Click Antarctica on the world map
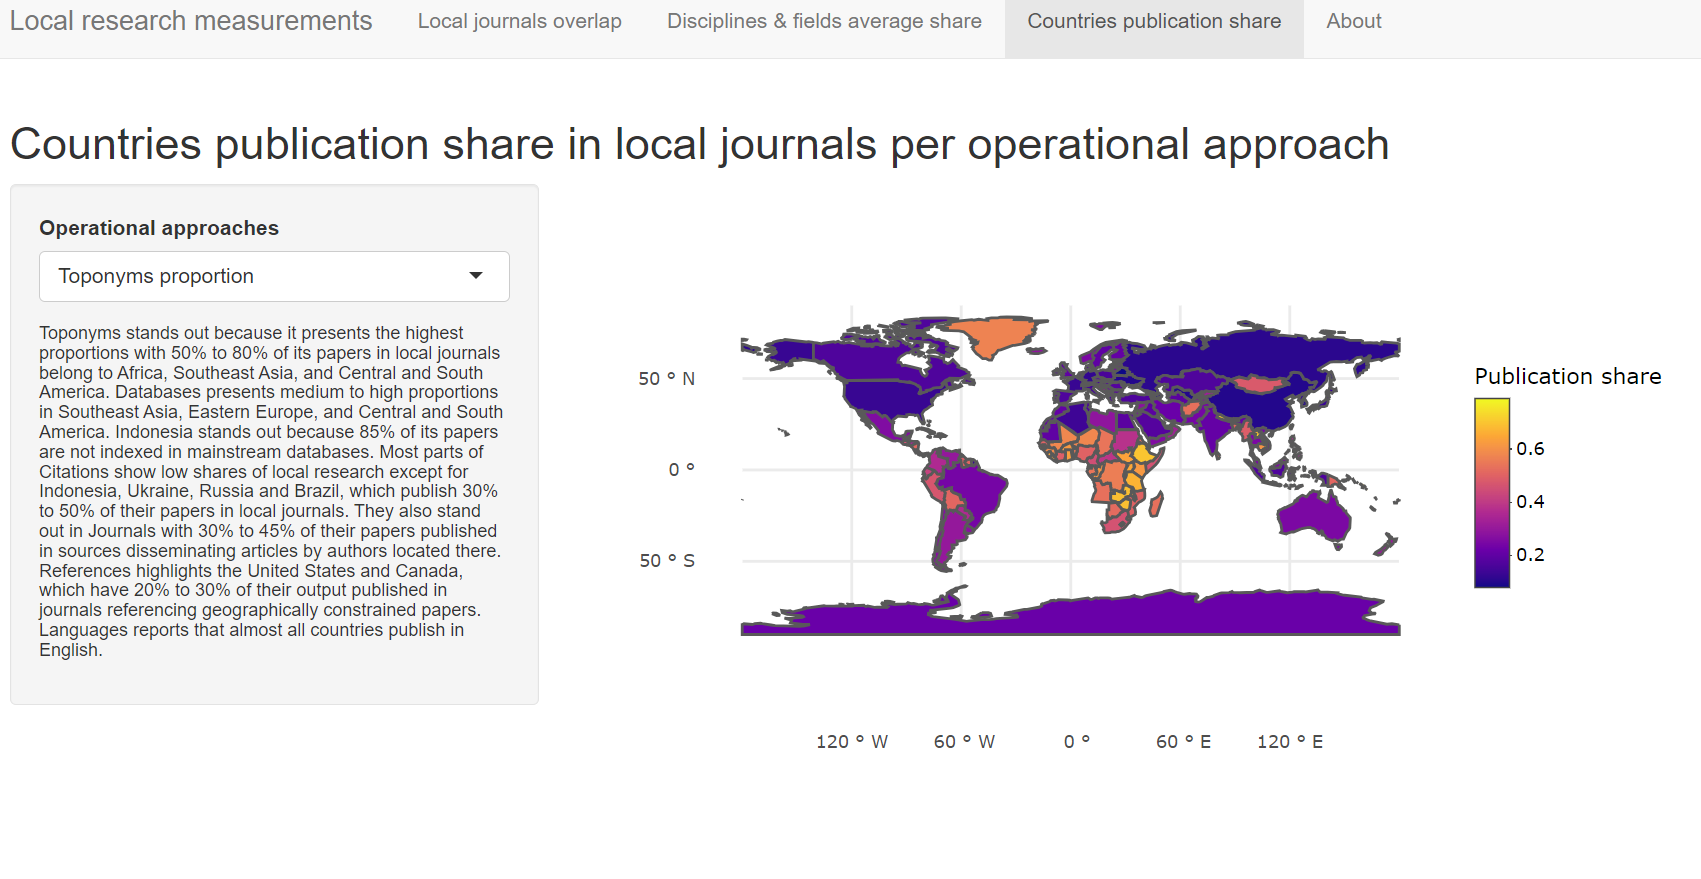Screen dimensions: 1701x879 tap(1070, 615)
